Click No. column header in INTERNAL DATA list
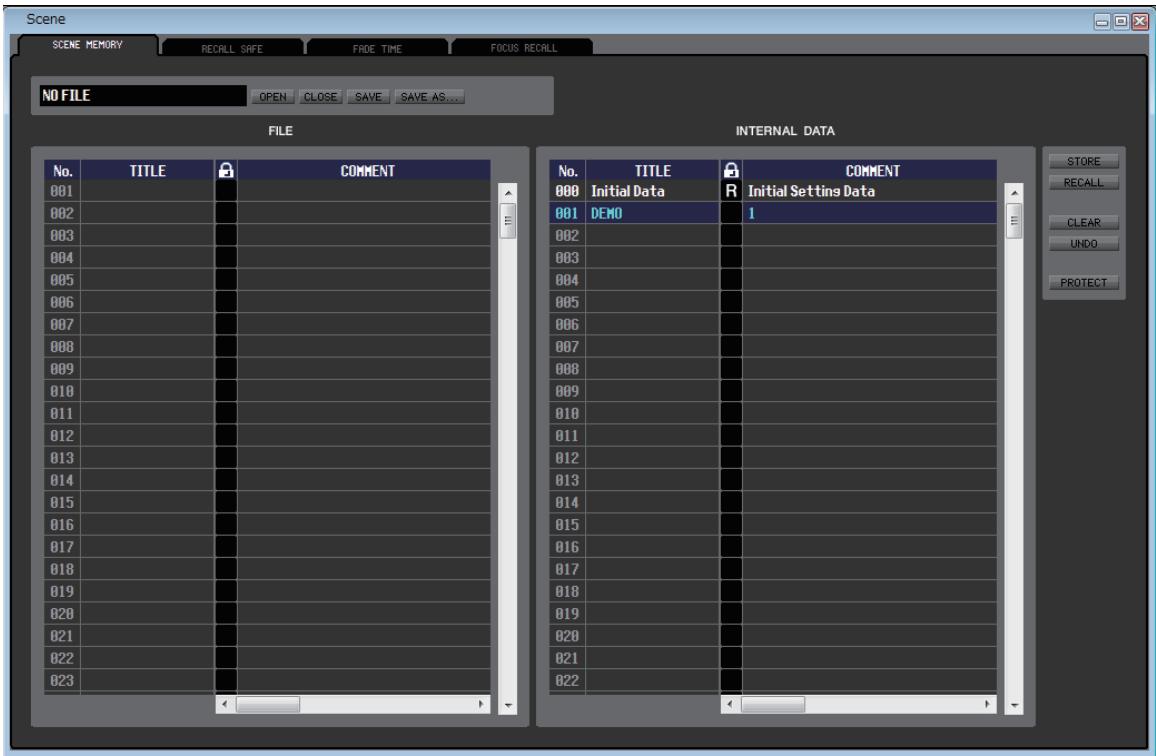 (568, 170)
